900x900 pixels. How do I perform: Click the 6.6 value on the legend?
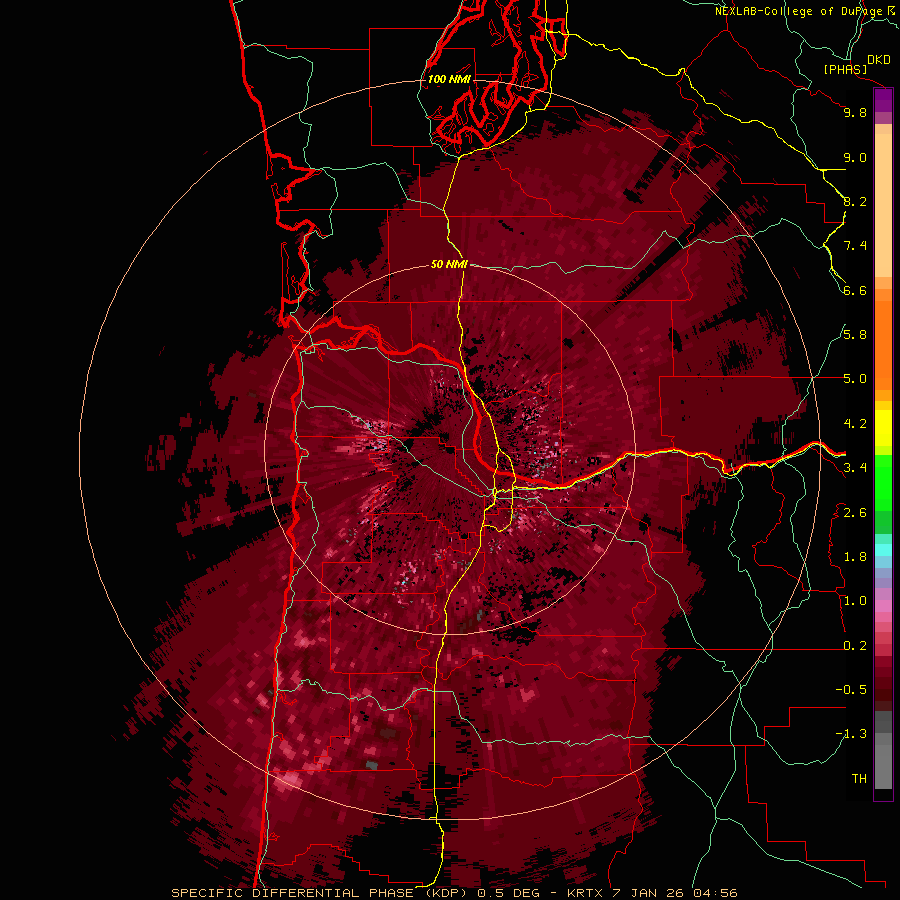855,290
